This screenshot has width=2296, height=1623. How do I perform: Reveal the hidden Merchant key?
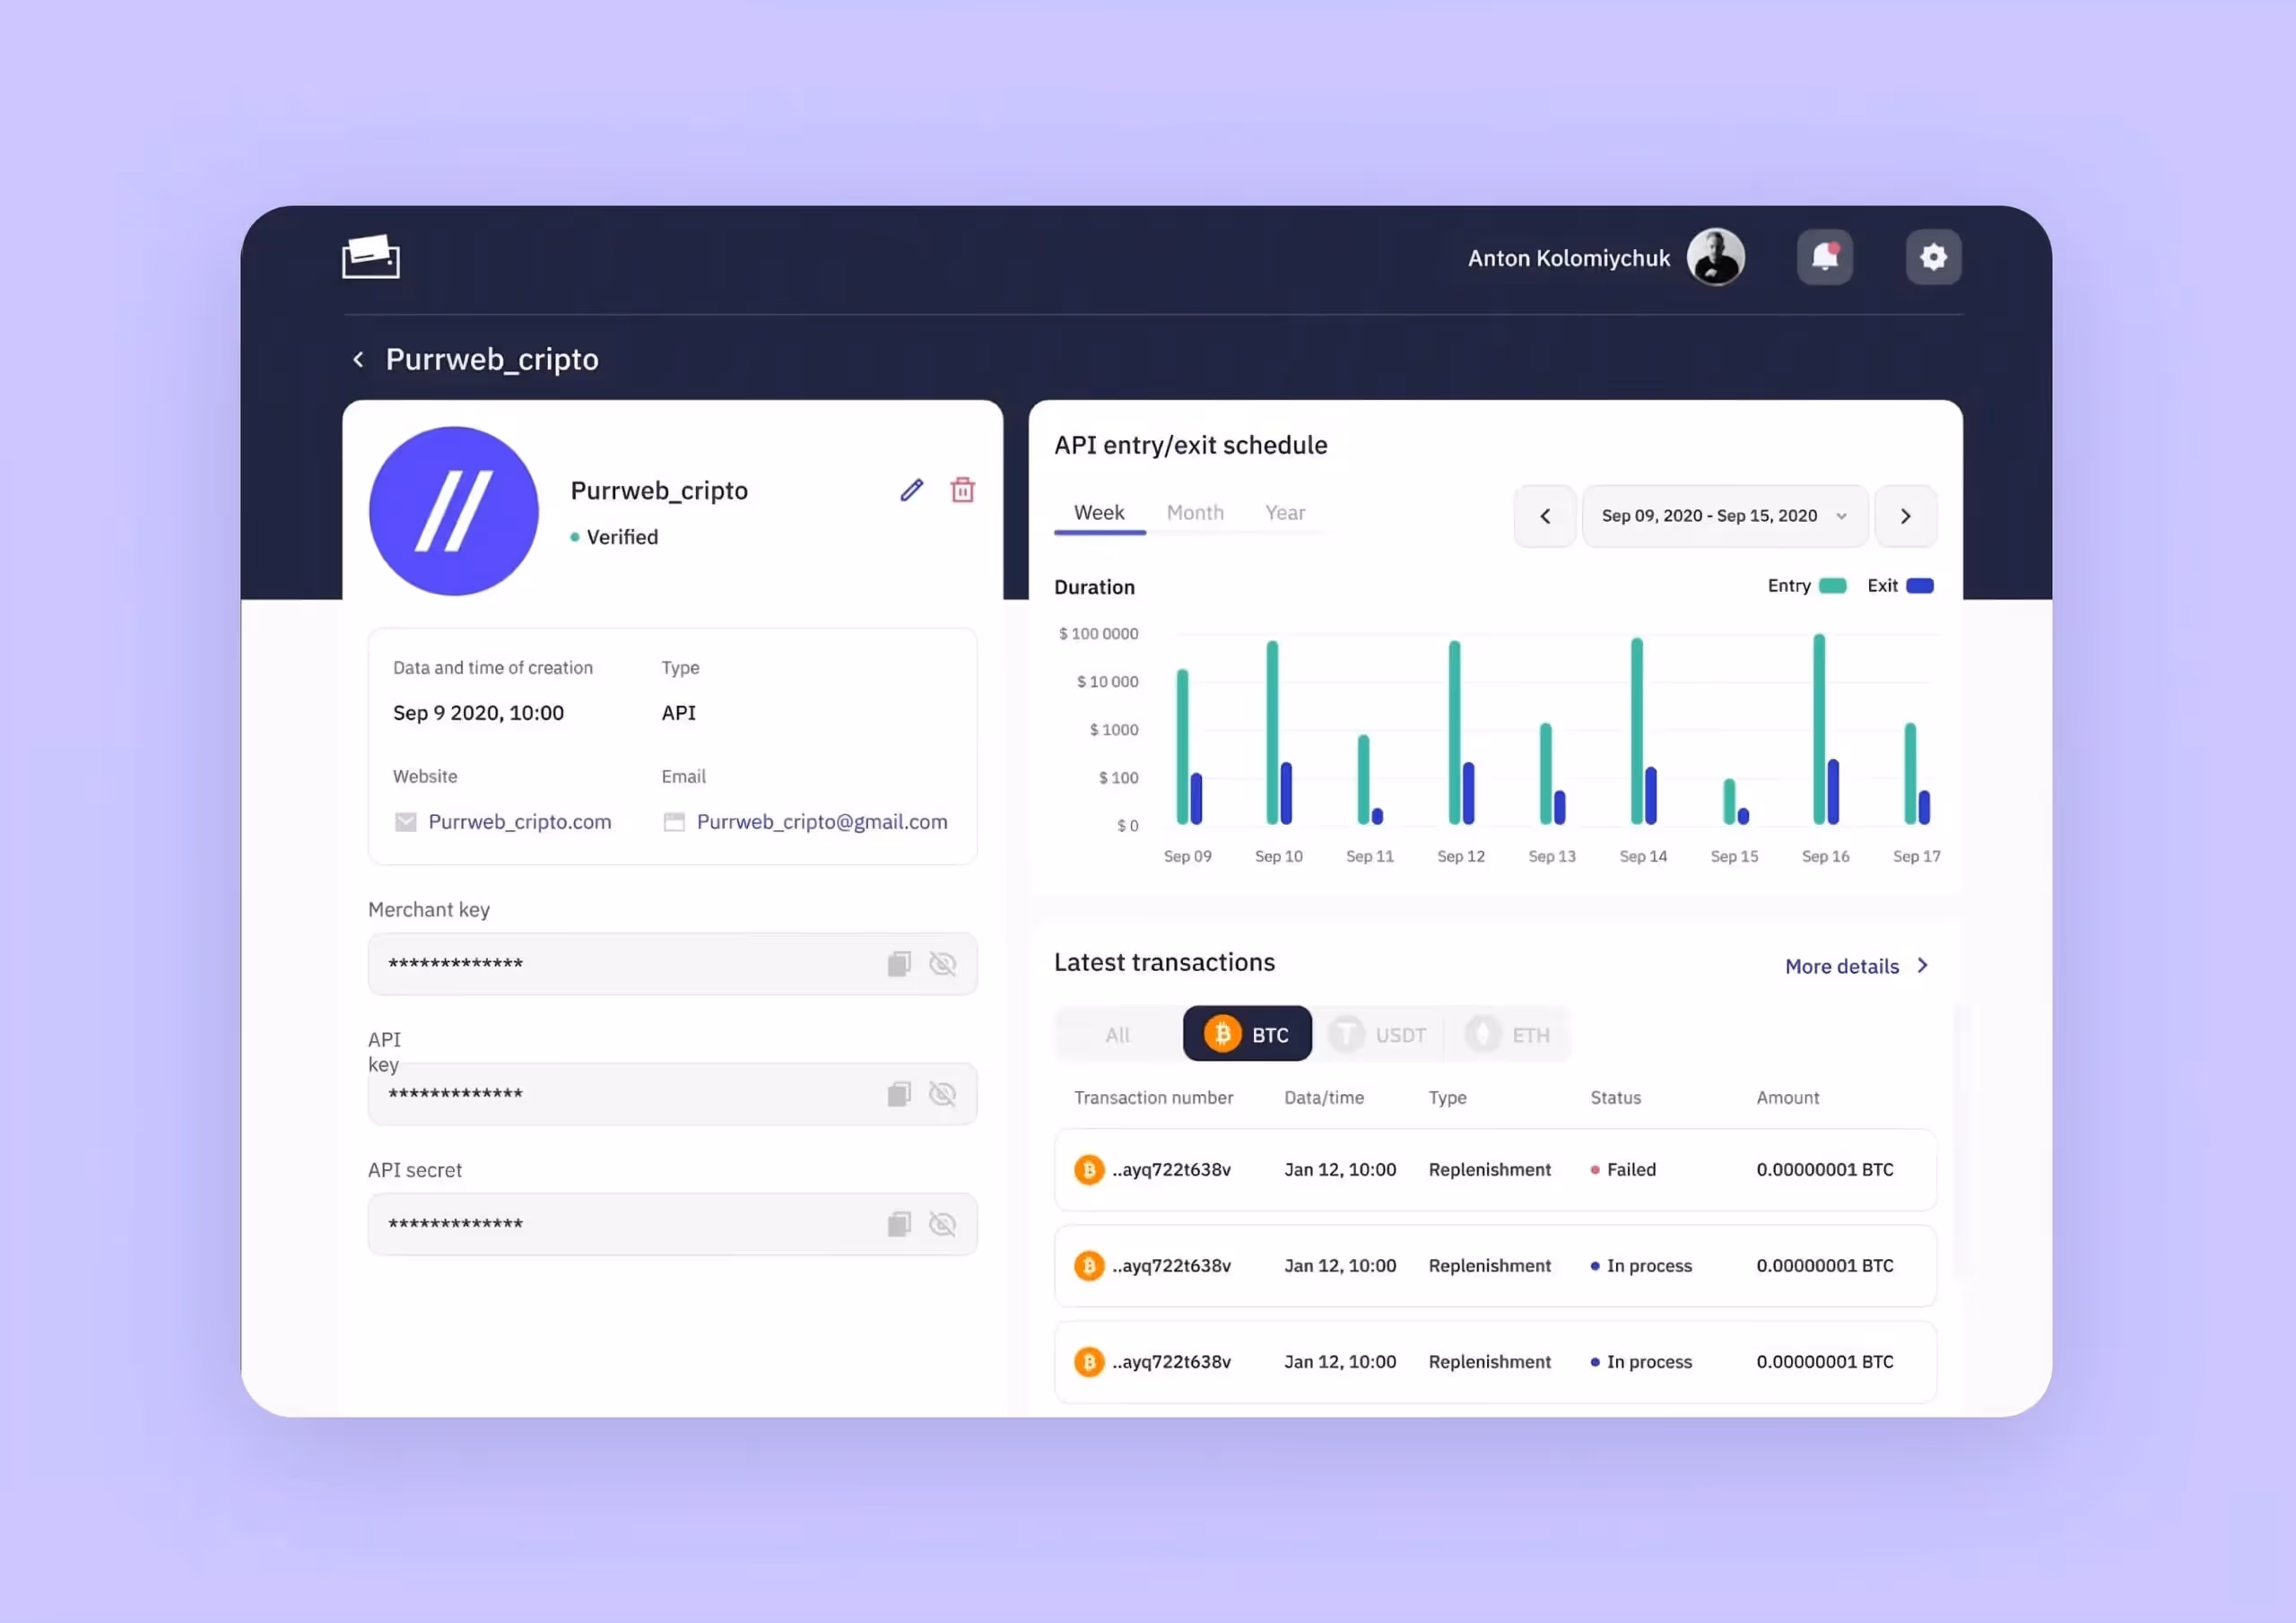943,963
